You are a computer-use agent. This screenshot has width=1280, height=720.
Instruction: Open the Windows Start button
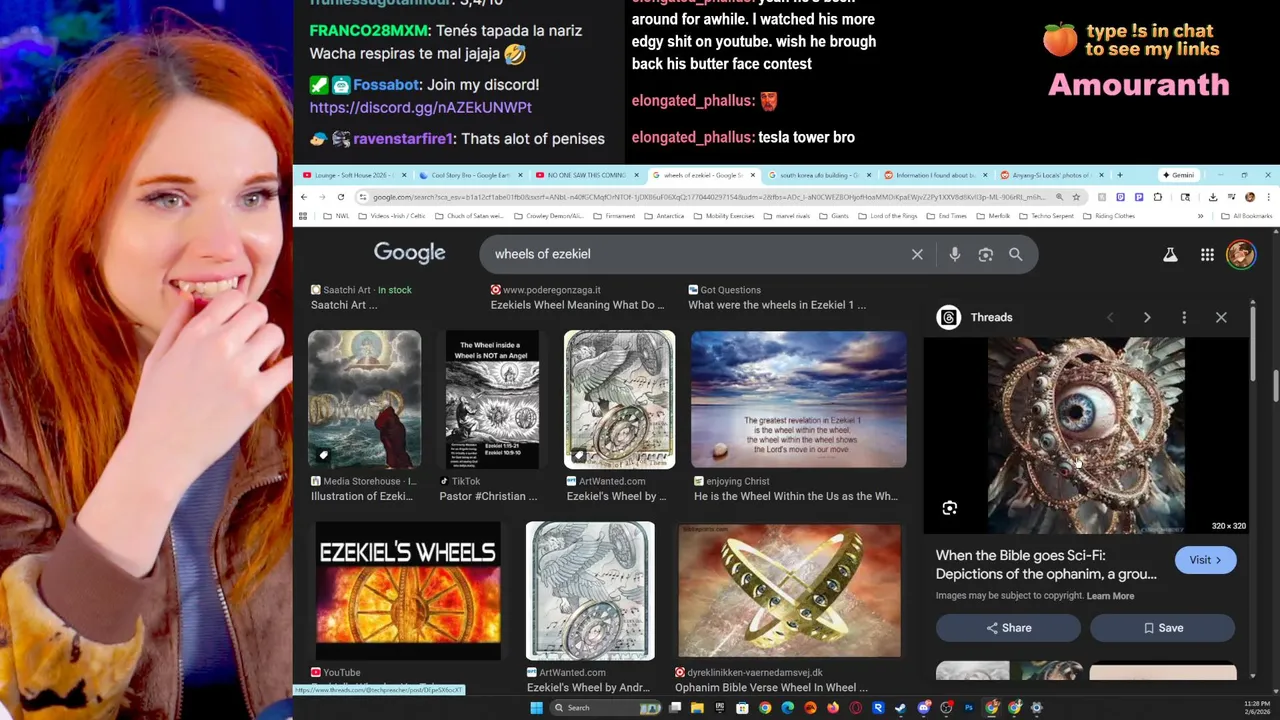pyautogui.click(x=537, y=708)
